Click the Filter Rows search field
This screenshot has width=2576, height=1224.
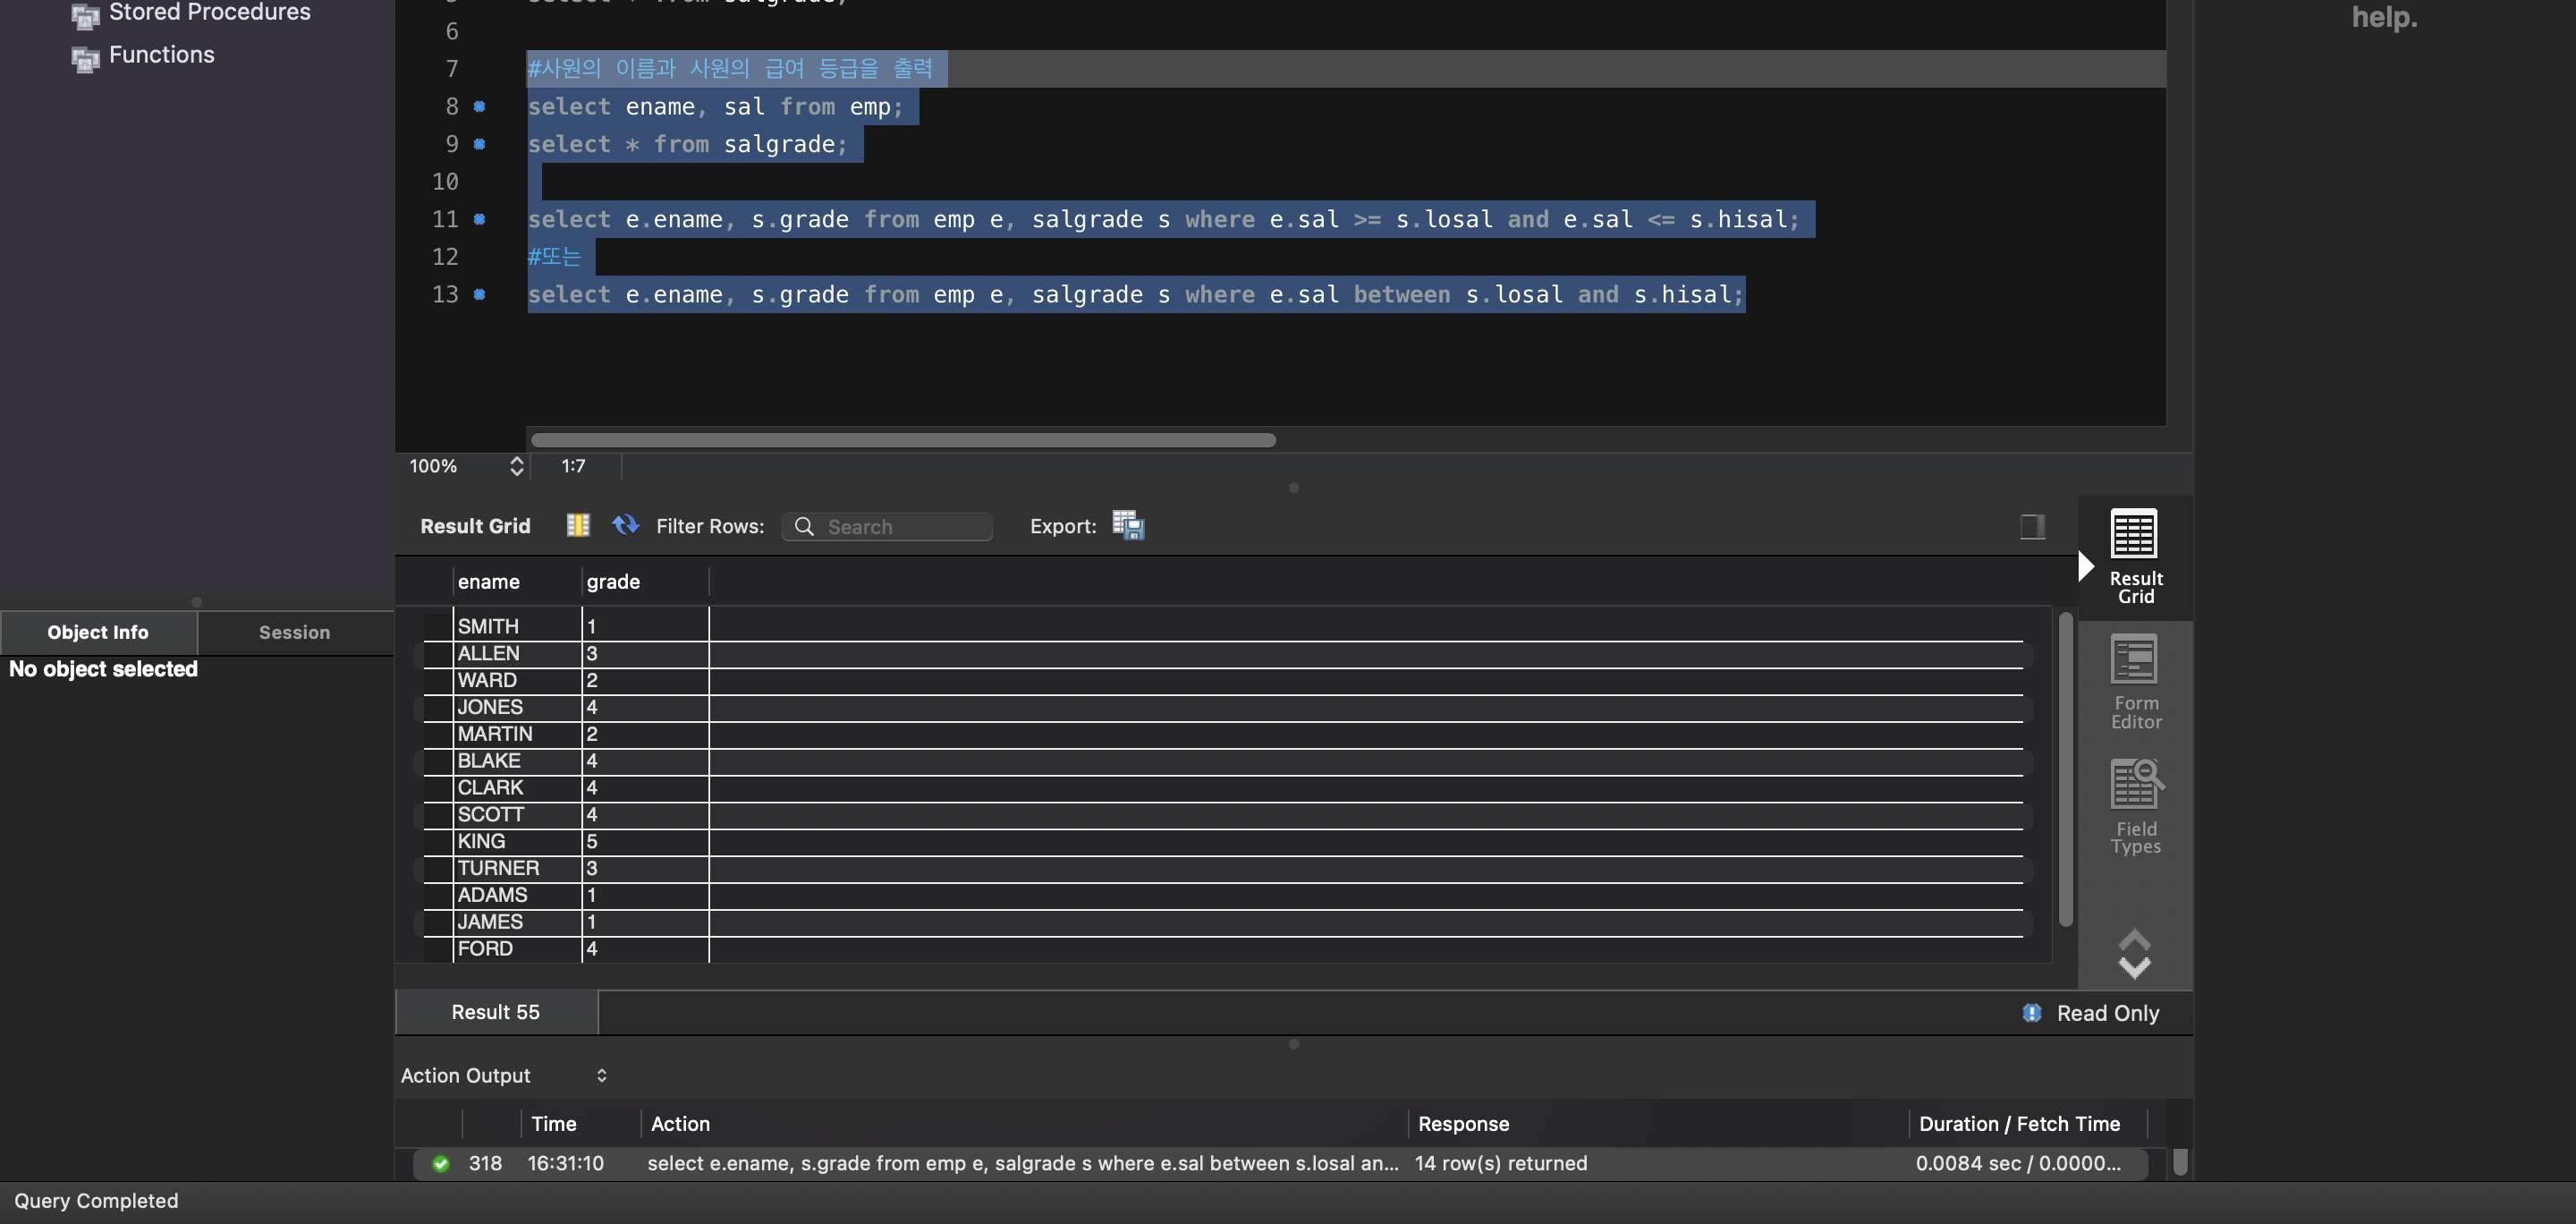tap(888, 526)
